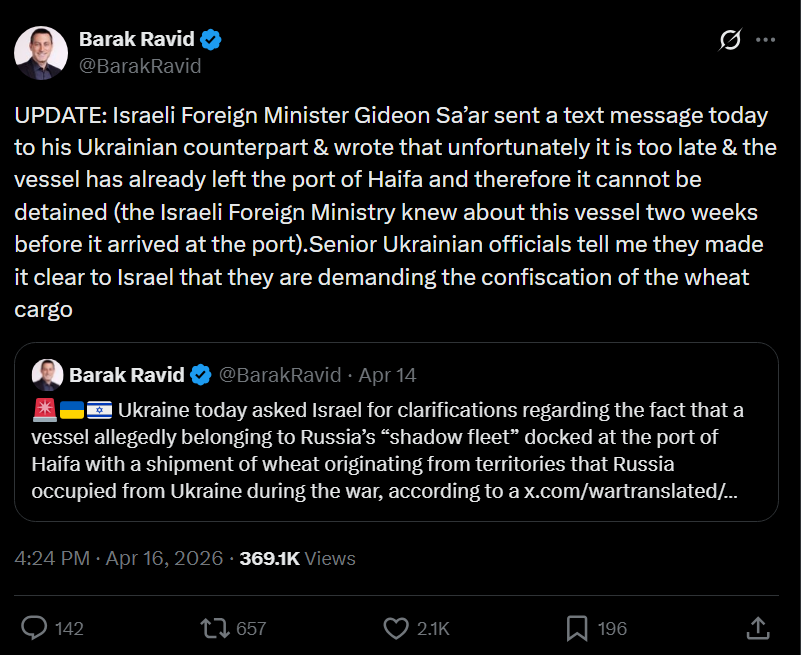The width and height of the screenshot is (801, 655).
Task: Open the @BarakRavid handle under the author name
Action: click(x=140, y=66)
